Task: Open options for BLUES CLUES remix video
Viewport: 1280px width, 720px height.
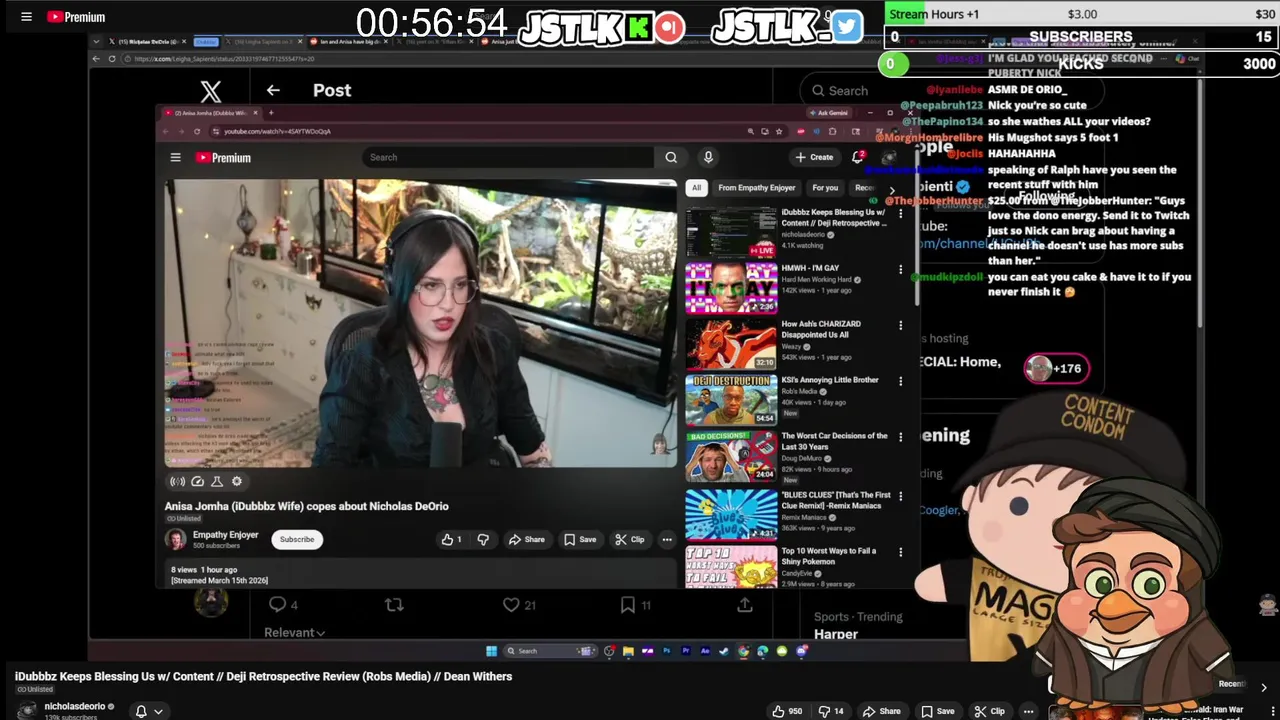Action: tap(900, 496)
